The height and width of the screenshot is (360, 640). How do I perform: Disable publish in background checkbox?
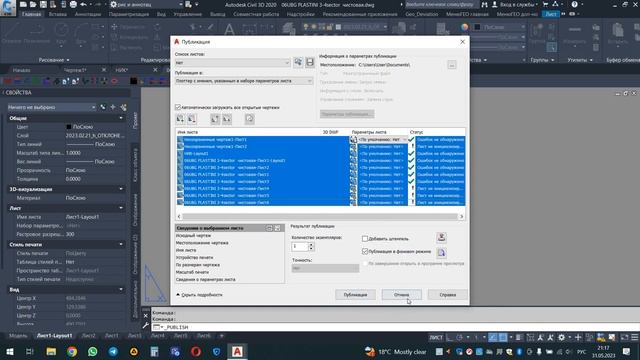pyautogui.click(x=365, y=251)
